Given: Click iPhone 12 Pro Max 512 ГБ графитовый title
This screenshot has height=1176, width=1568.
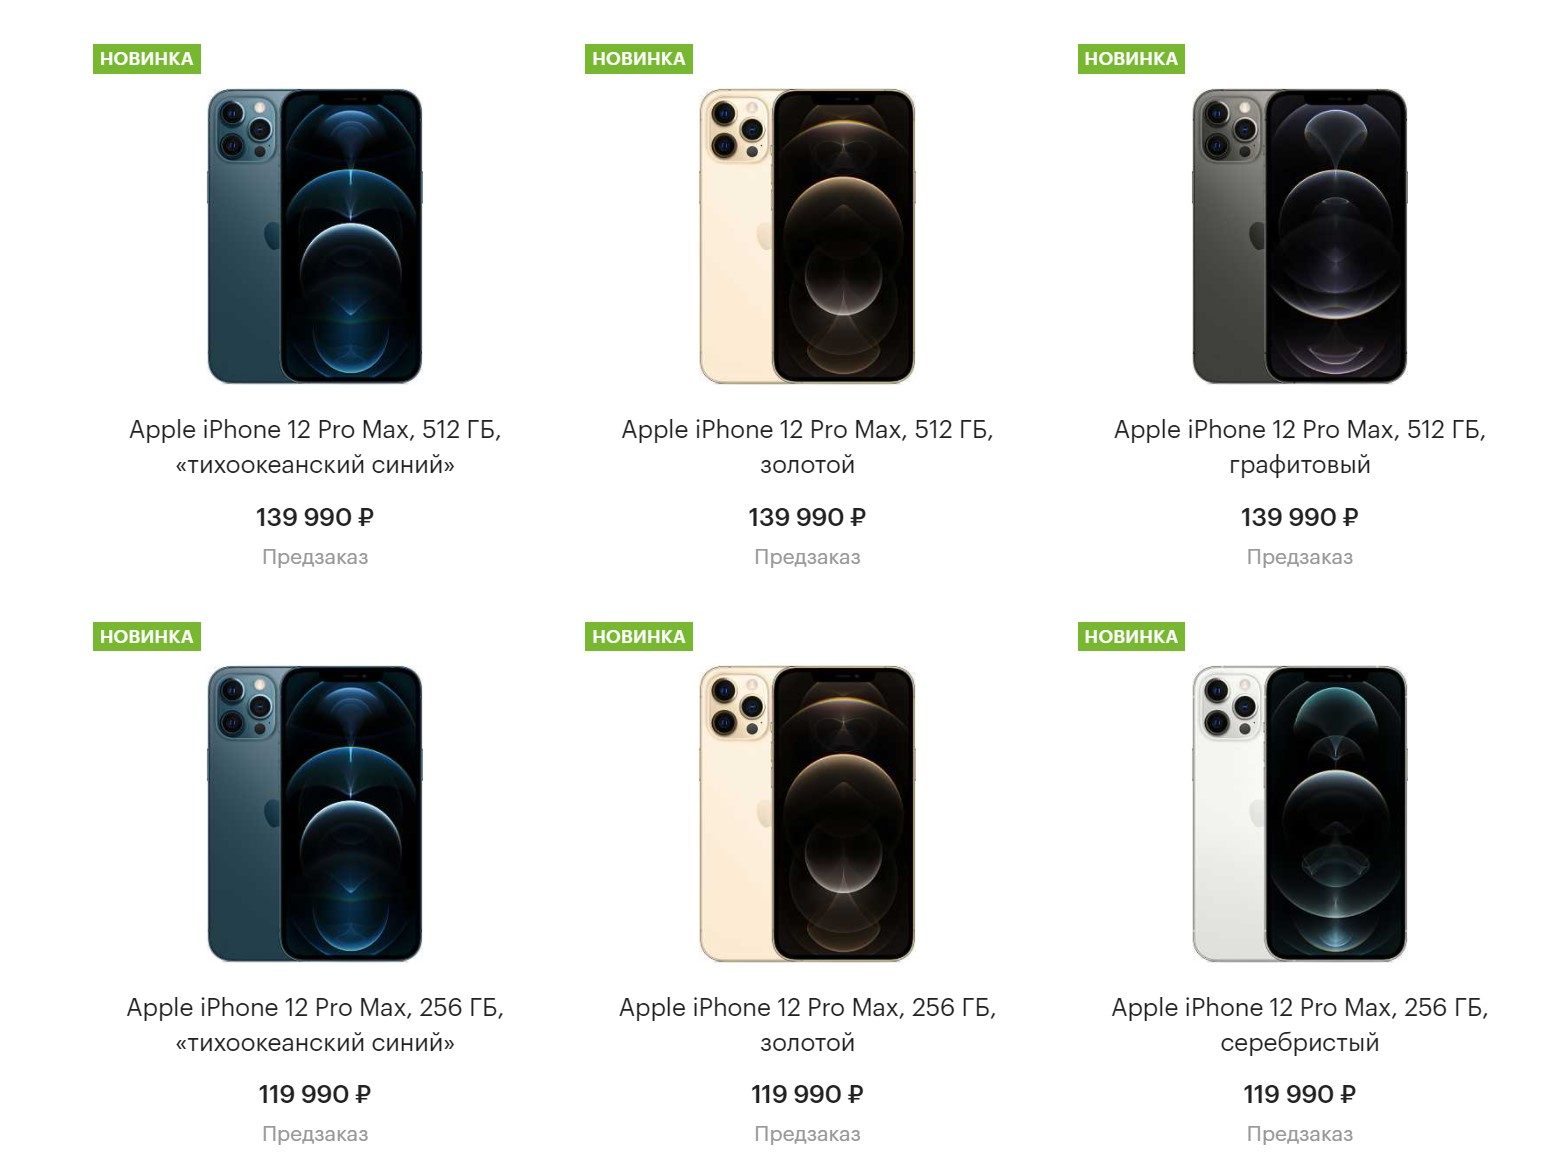Looking at the screenshot, I should pyautogui.click(x=1299, y=447).
